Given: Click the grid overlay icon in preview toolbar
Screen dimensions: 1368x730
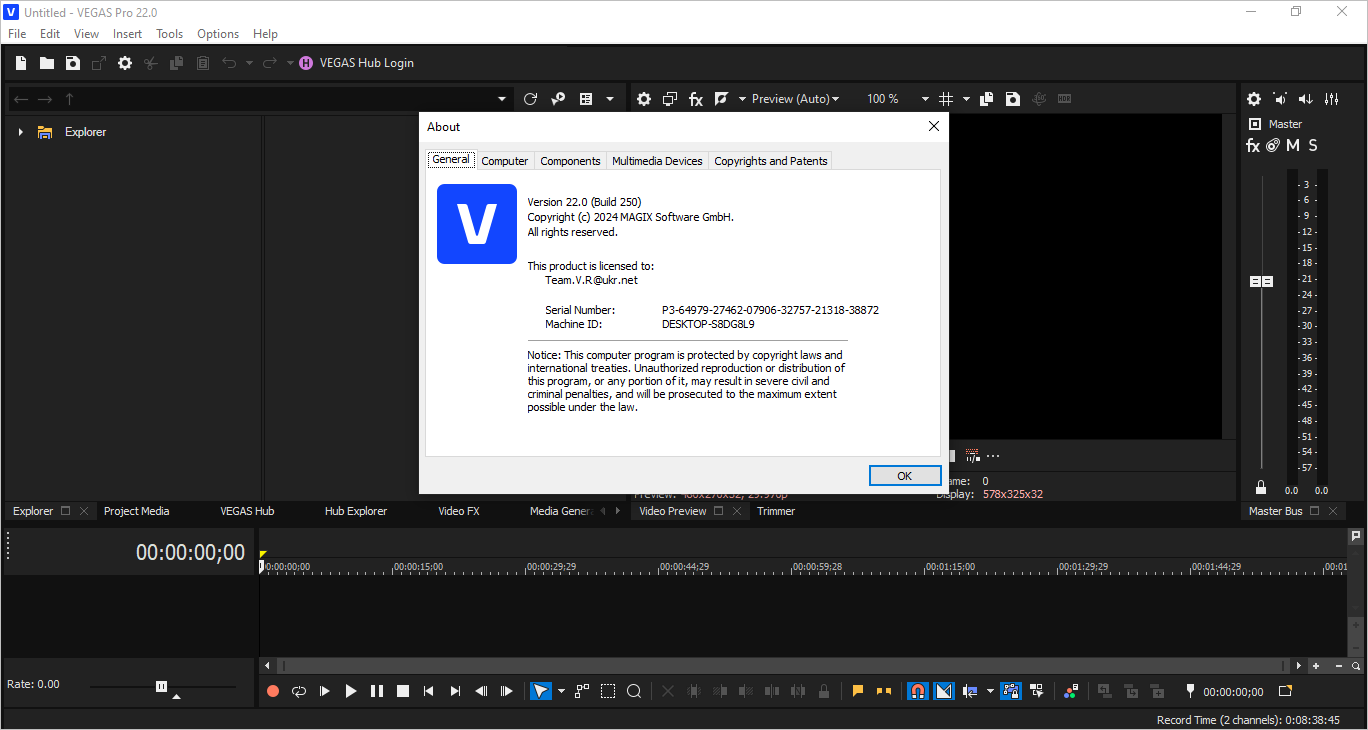Looking at the screenshot, I should click(947, 98).
